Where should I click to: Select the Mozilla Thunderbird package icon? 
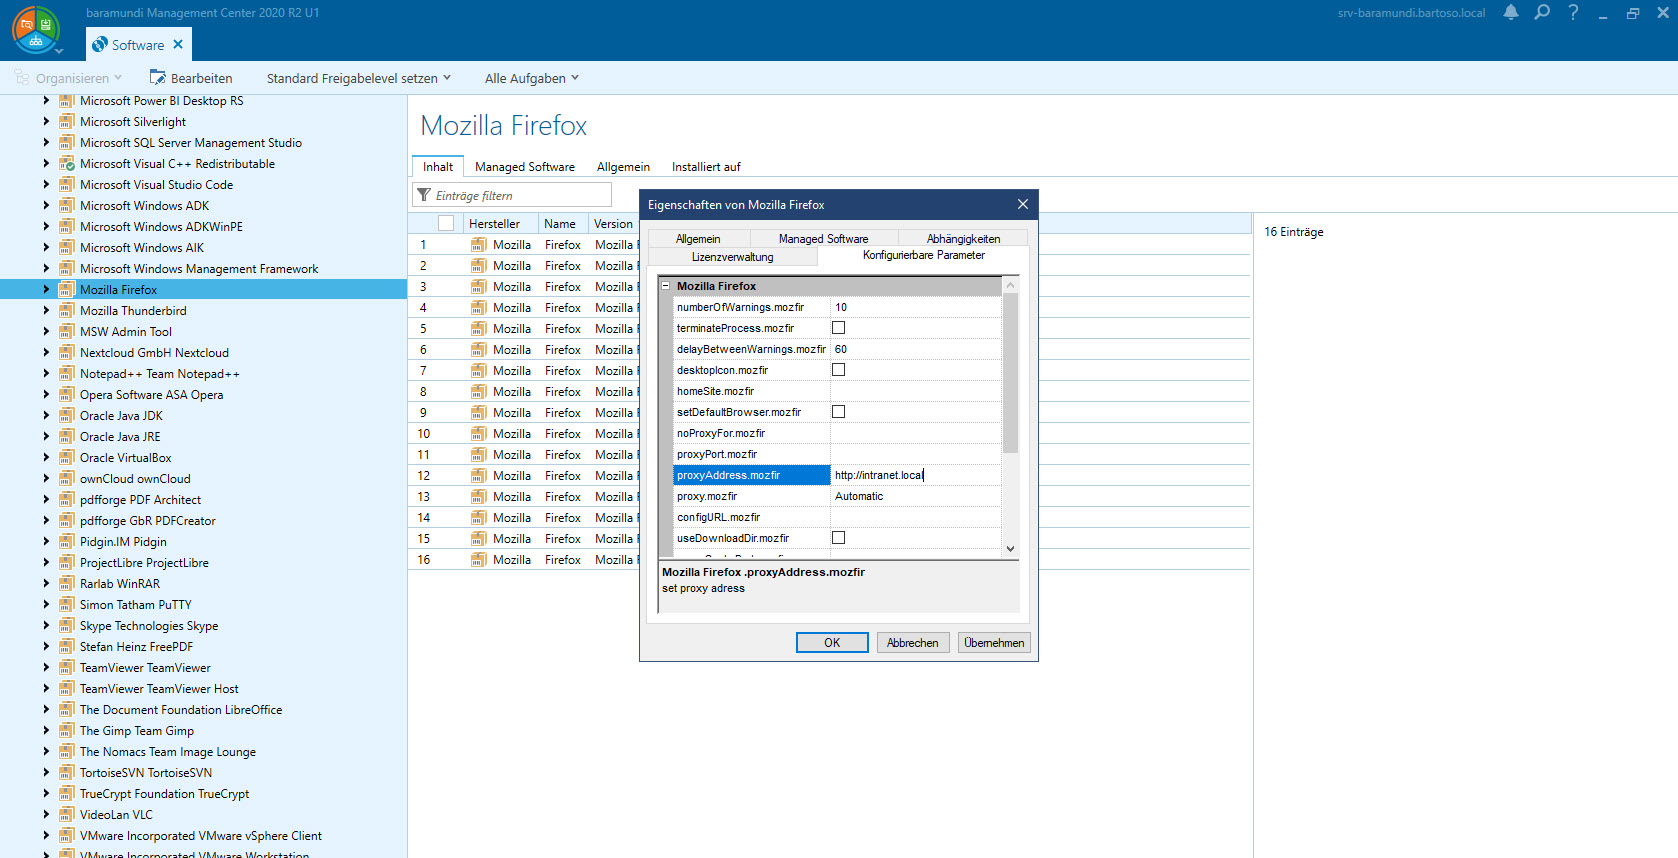[x=67, y=311]
